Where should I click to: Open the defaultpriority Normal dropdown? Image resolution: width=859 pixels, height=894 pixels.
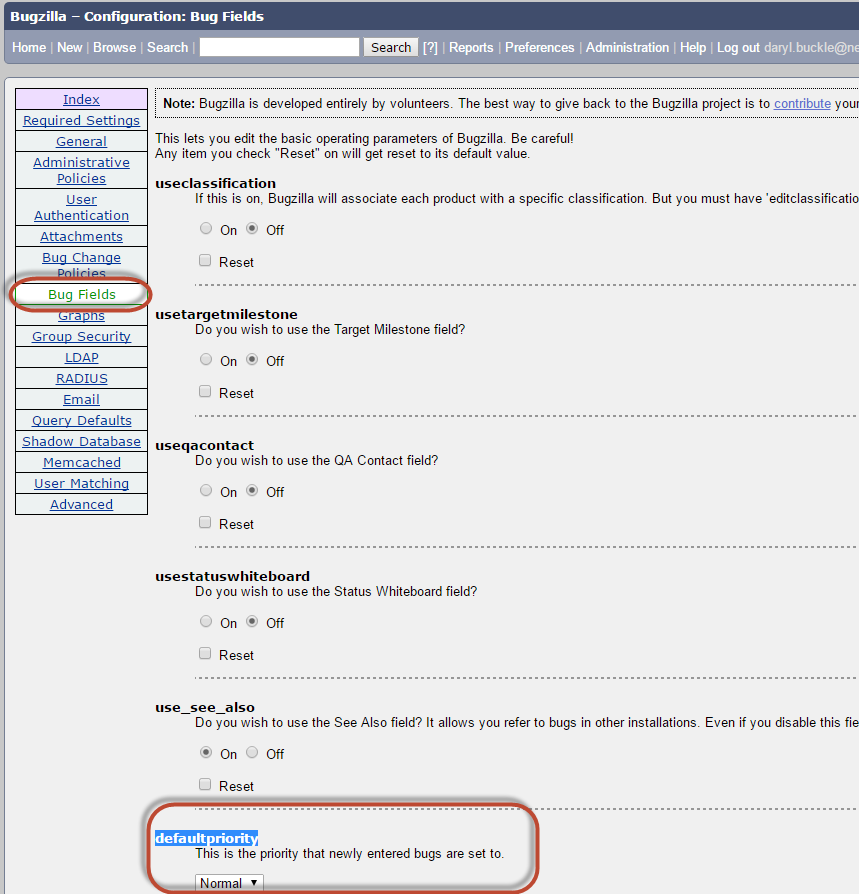[229, 883]
